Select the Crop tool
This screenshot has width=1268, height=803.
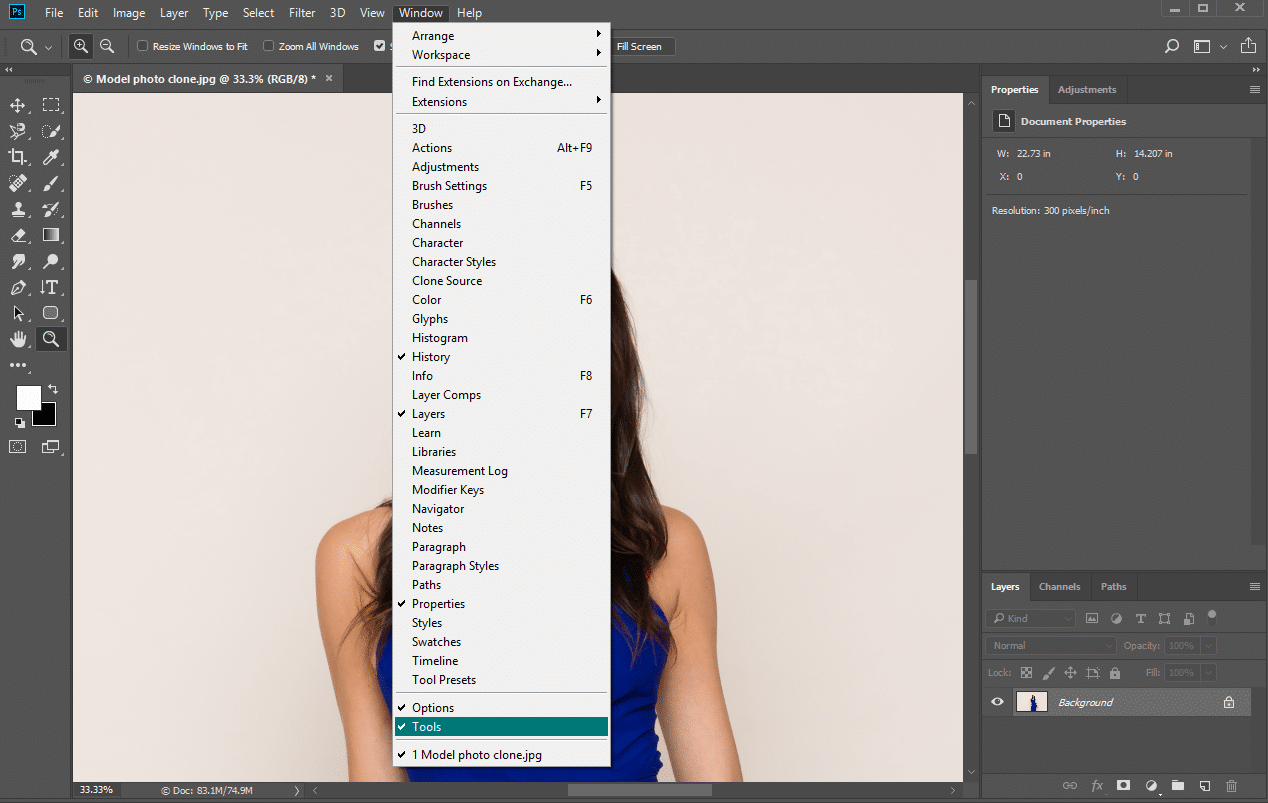pos(18,156)
